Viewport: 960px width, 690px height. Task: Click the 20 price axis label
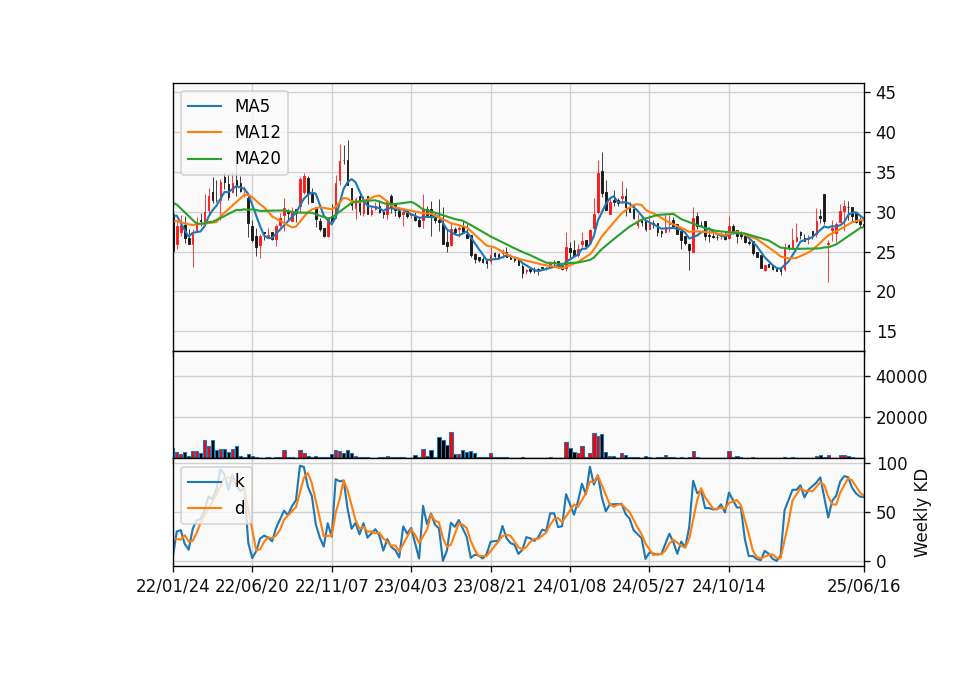[885, 292]
